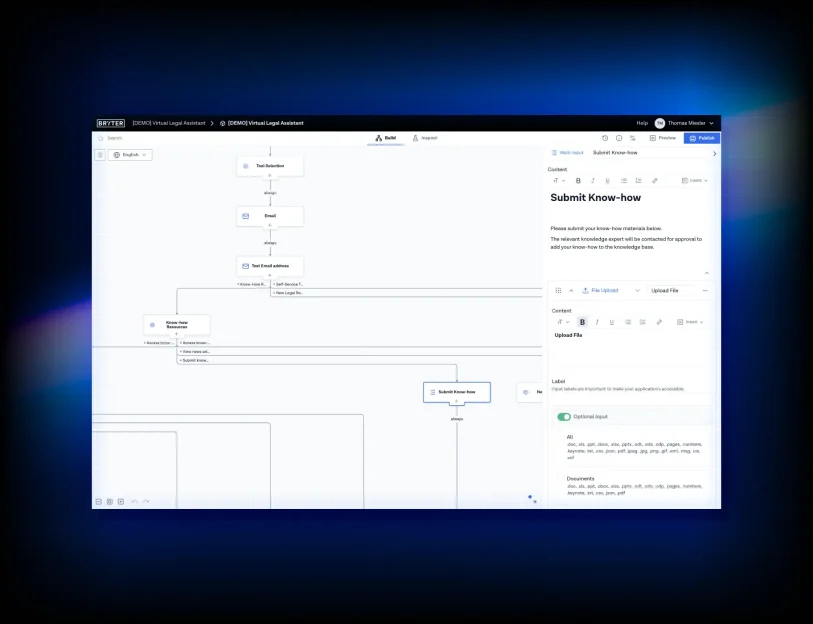
Task: Click the Bold icon in Upload File content
Action: (582, 322)
